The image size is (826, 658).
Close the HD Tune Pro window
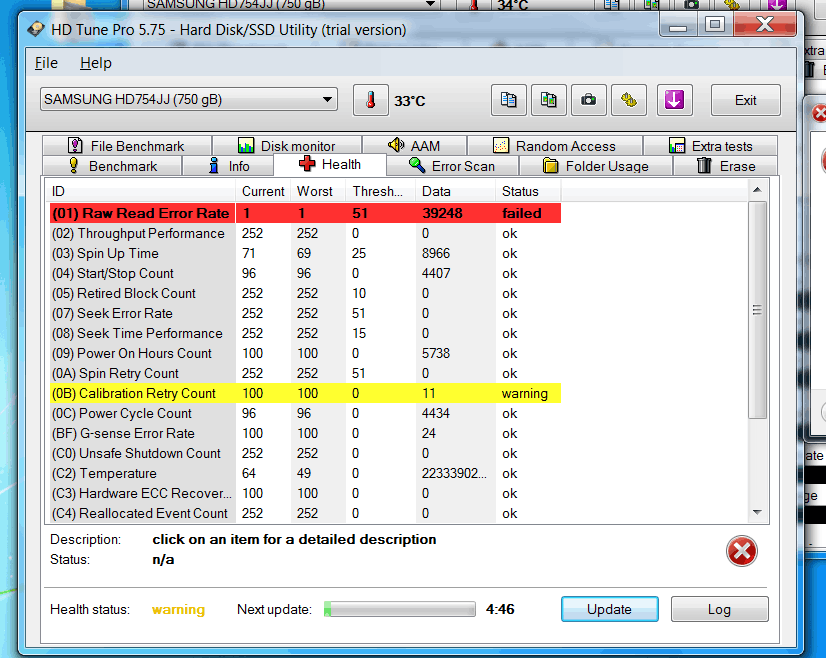[765, 24]
